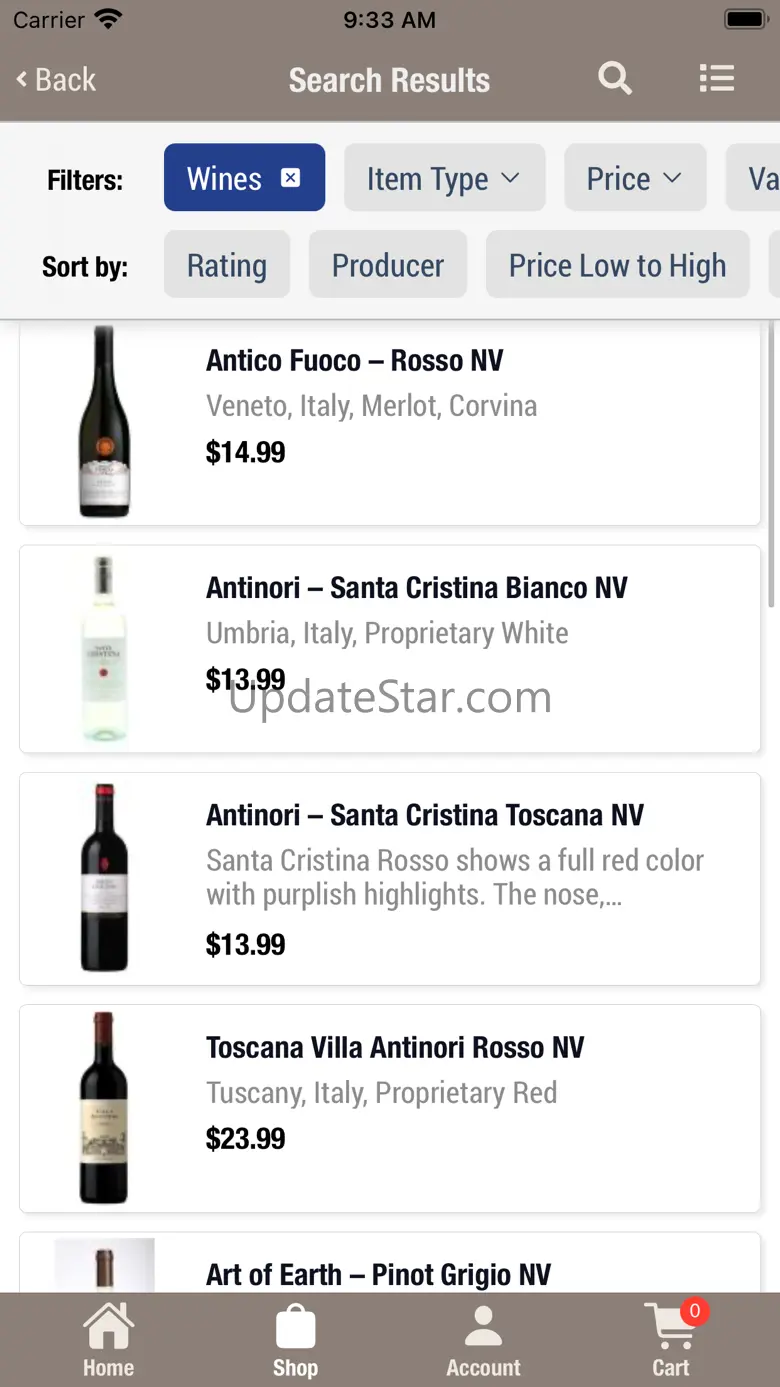Expand the Item Type filter dropdown

(x=444, y=179)
